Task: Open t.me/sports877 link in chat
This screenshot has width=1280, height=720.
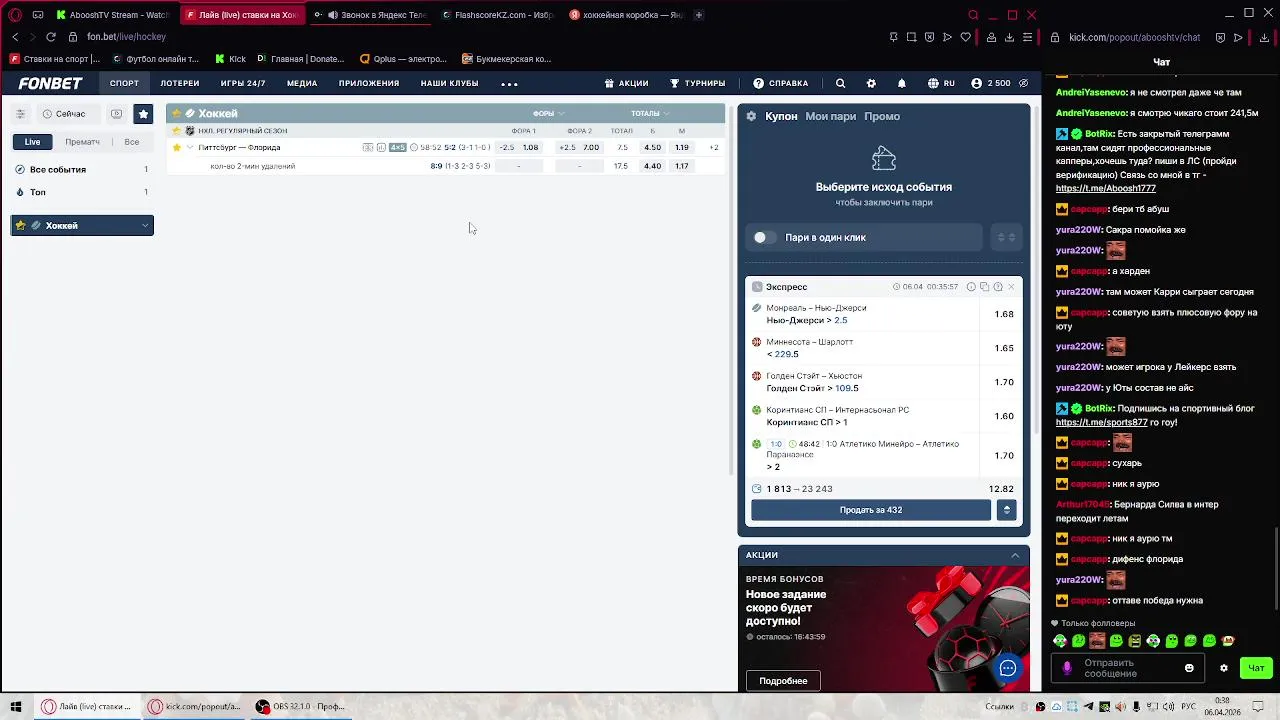Action: click(x=1101, y=422)
